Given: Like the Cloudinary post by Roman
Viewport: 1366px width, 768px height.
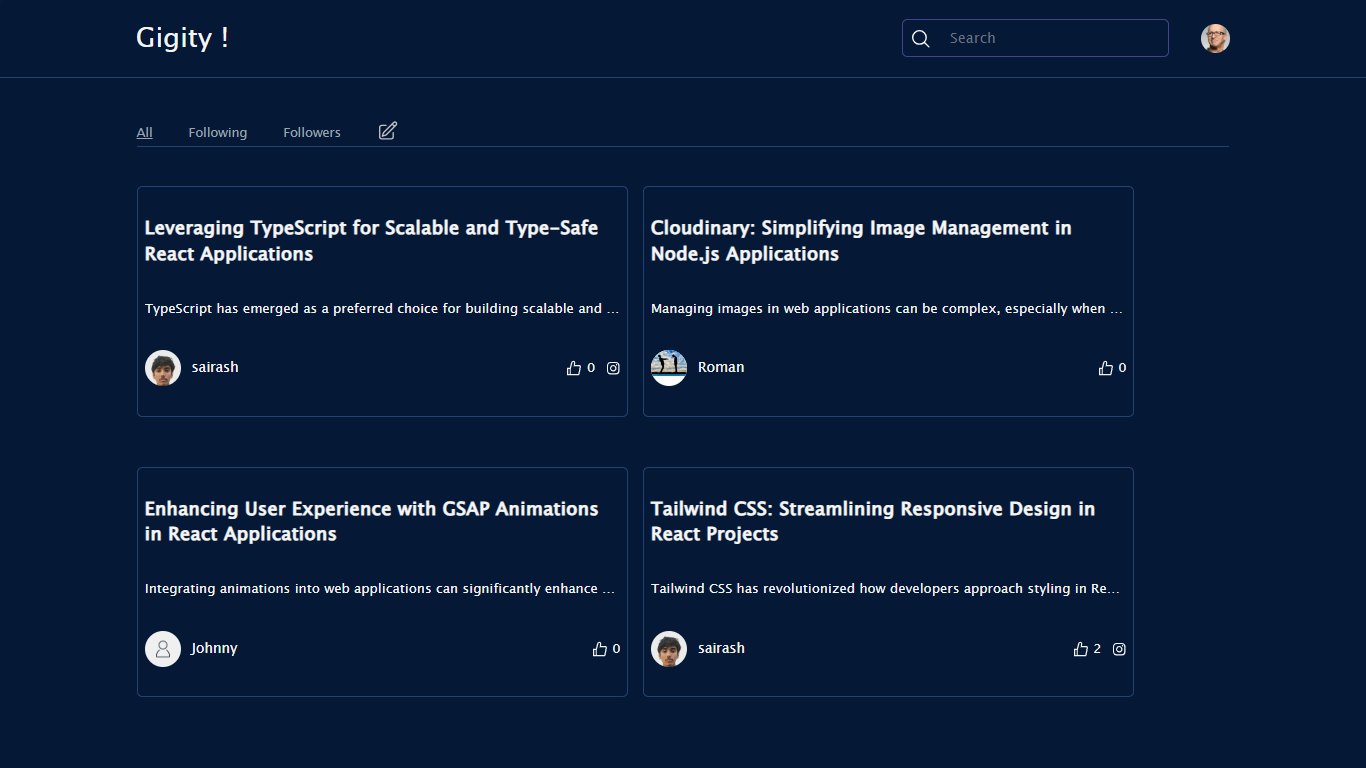Looking at the screenshot, I should (1106, 368).
